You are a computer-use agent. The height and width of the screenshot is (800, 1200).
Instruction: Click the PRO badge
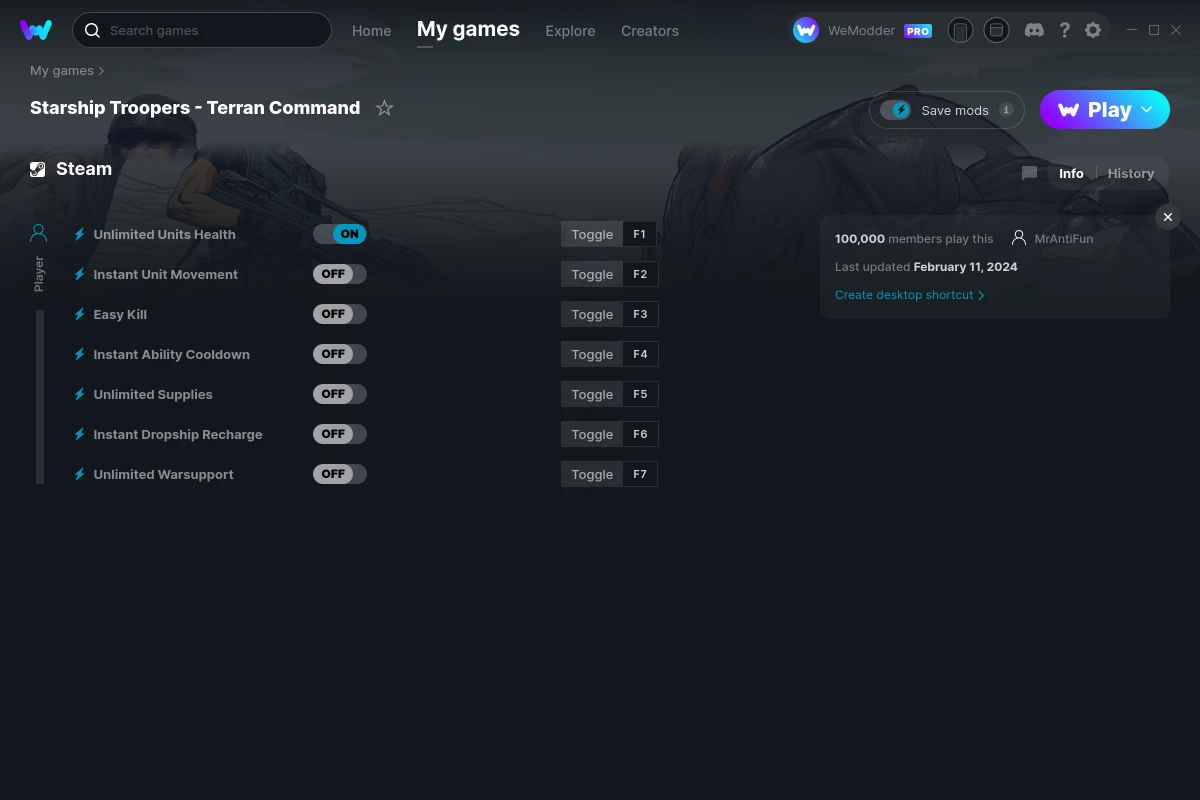coord(918,31)
